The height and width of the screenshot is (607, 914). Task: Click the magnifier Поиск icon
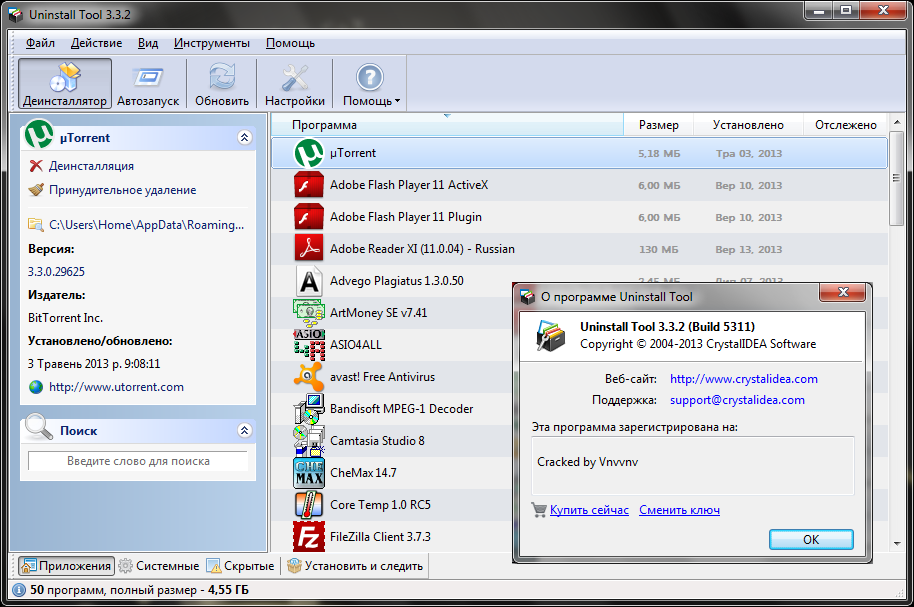38,426
